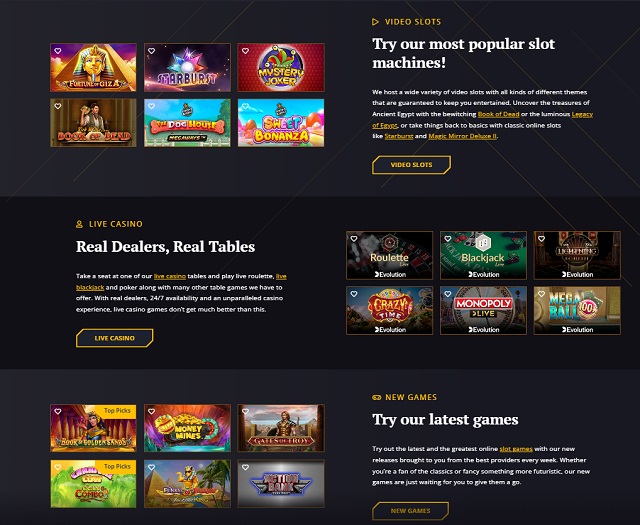Follow the Book of Dead text link
The image size is (640, 525).
click(498, 114)
